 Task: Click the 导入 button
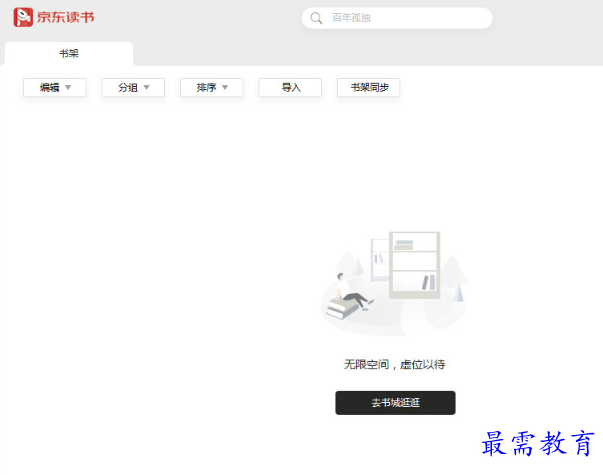pos(290,88)
